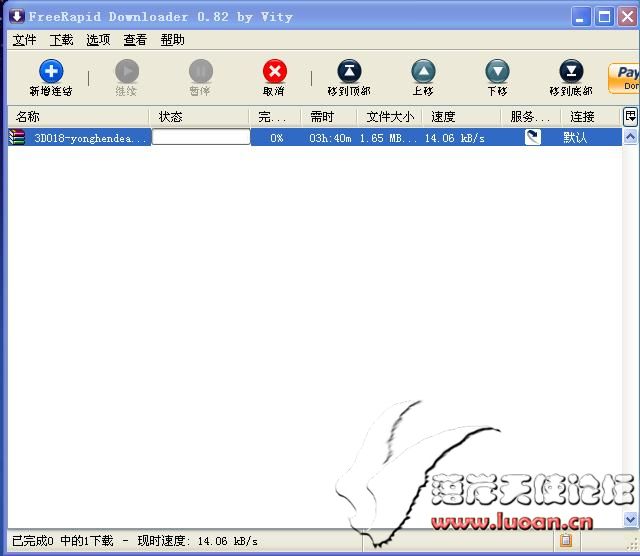
Task: Move item up with 上移
Action: (x=423, y=78)
